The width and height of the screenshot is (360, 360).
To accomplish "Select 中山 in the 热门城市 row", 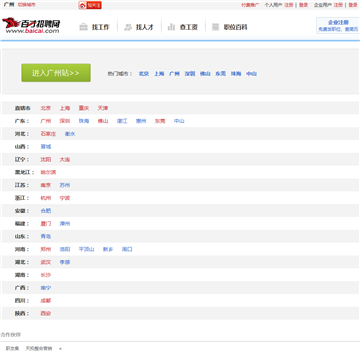I will (252, 74).
